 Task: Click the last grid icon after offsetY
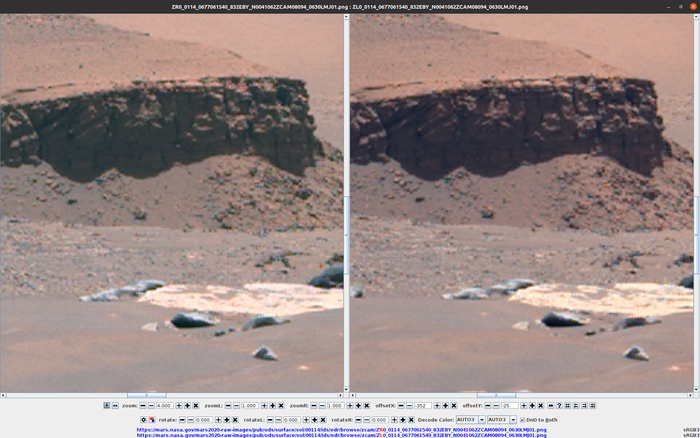593,406
